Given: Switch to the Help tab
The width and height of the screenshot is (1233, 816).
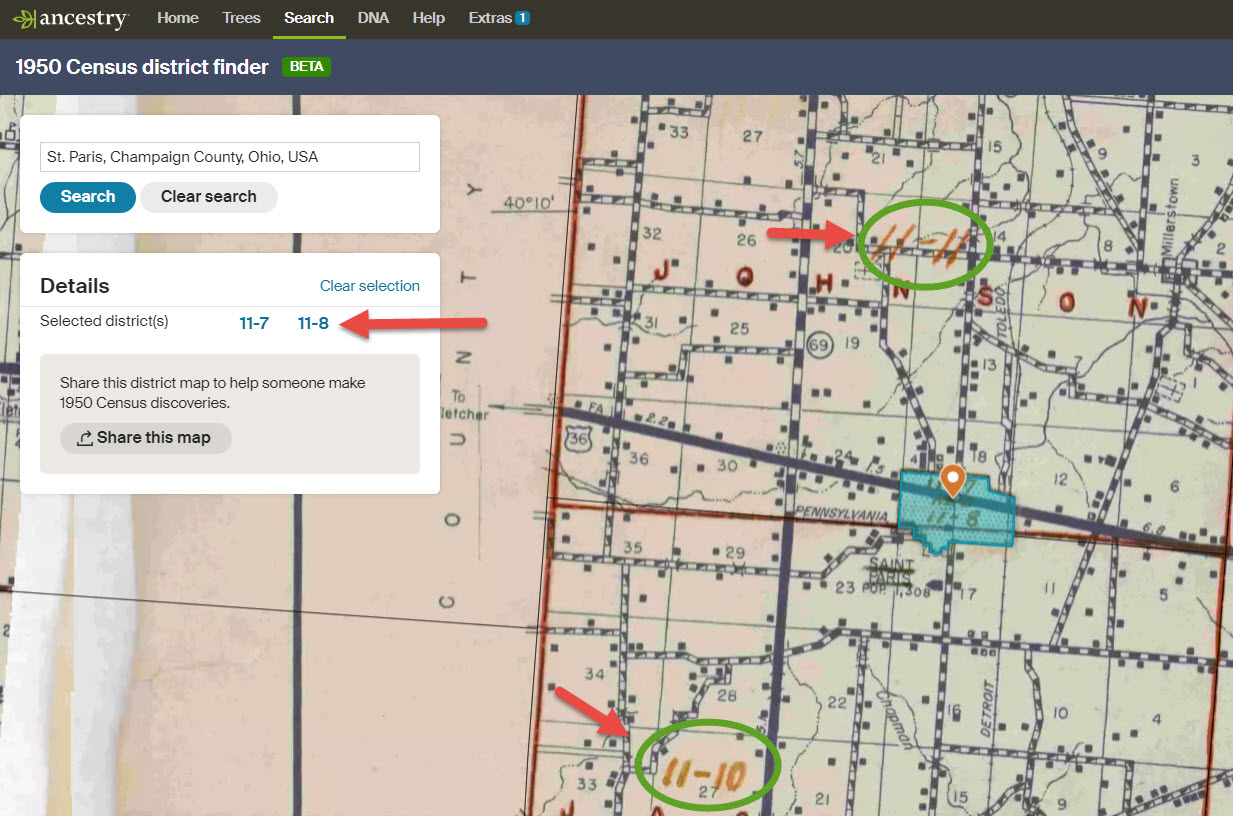Looking at the screenshot, I should 428,17.
